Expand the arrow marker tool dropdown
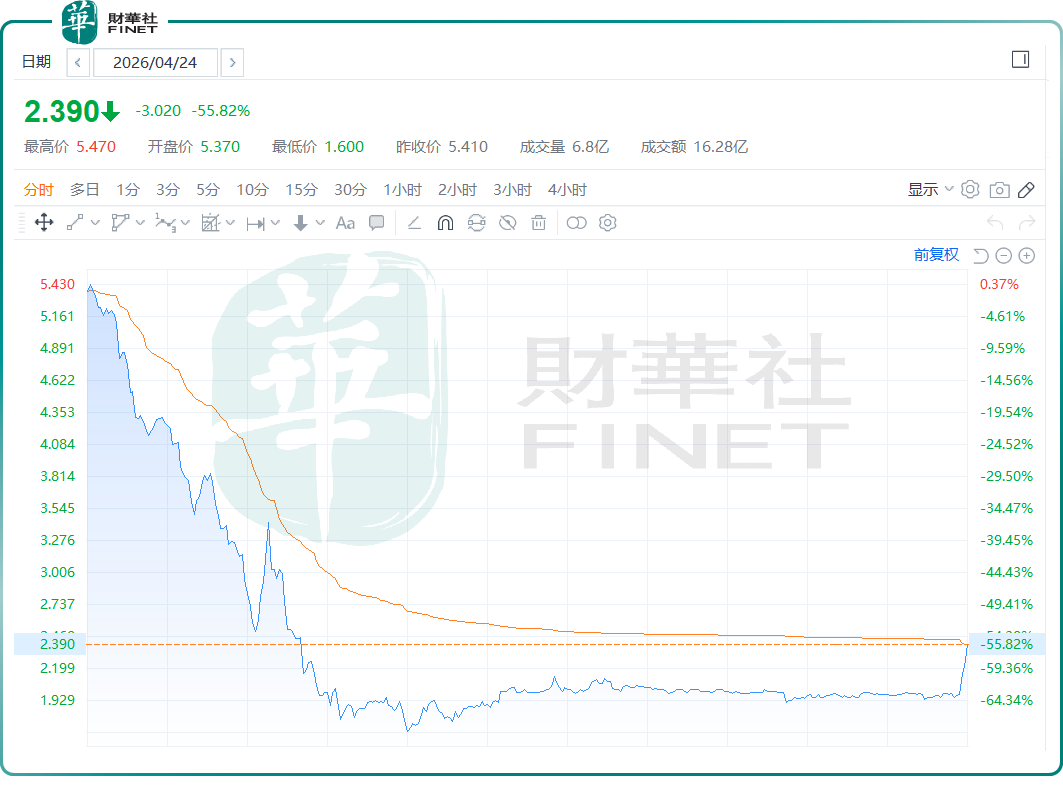The width and height of the screenshot is (1063, 796). click(320, 223)
